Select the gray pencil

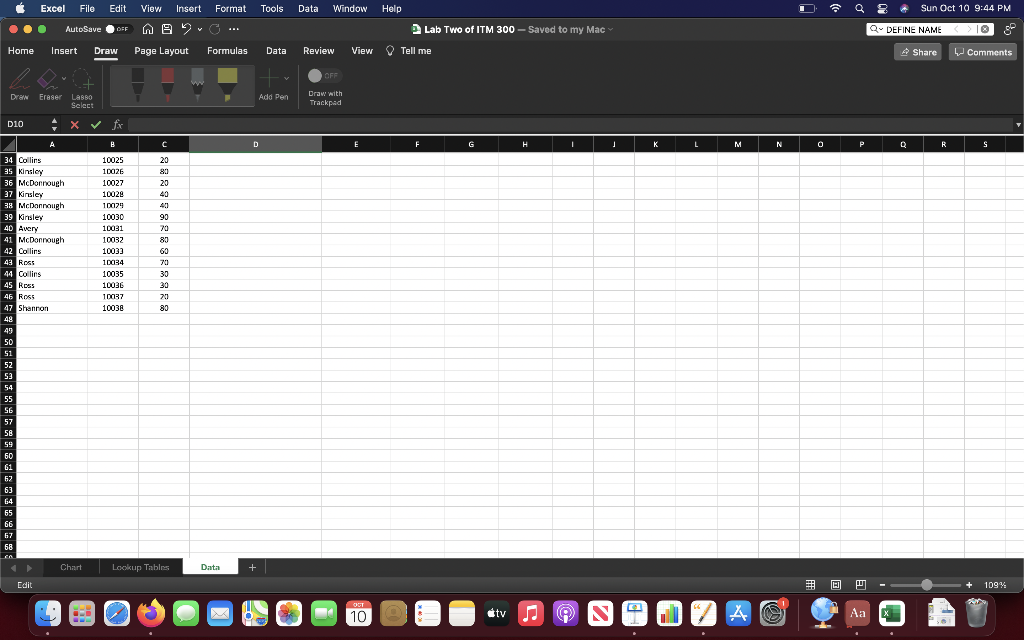click(x=195, y=80)
